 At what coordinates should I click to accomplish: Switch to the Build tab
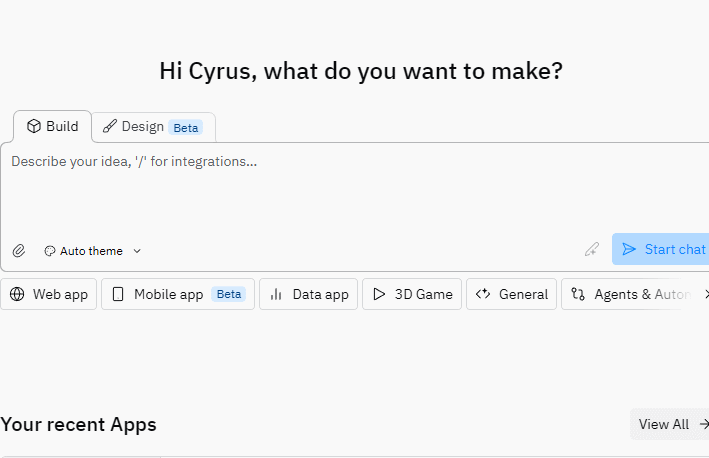53,126
